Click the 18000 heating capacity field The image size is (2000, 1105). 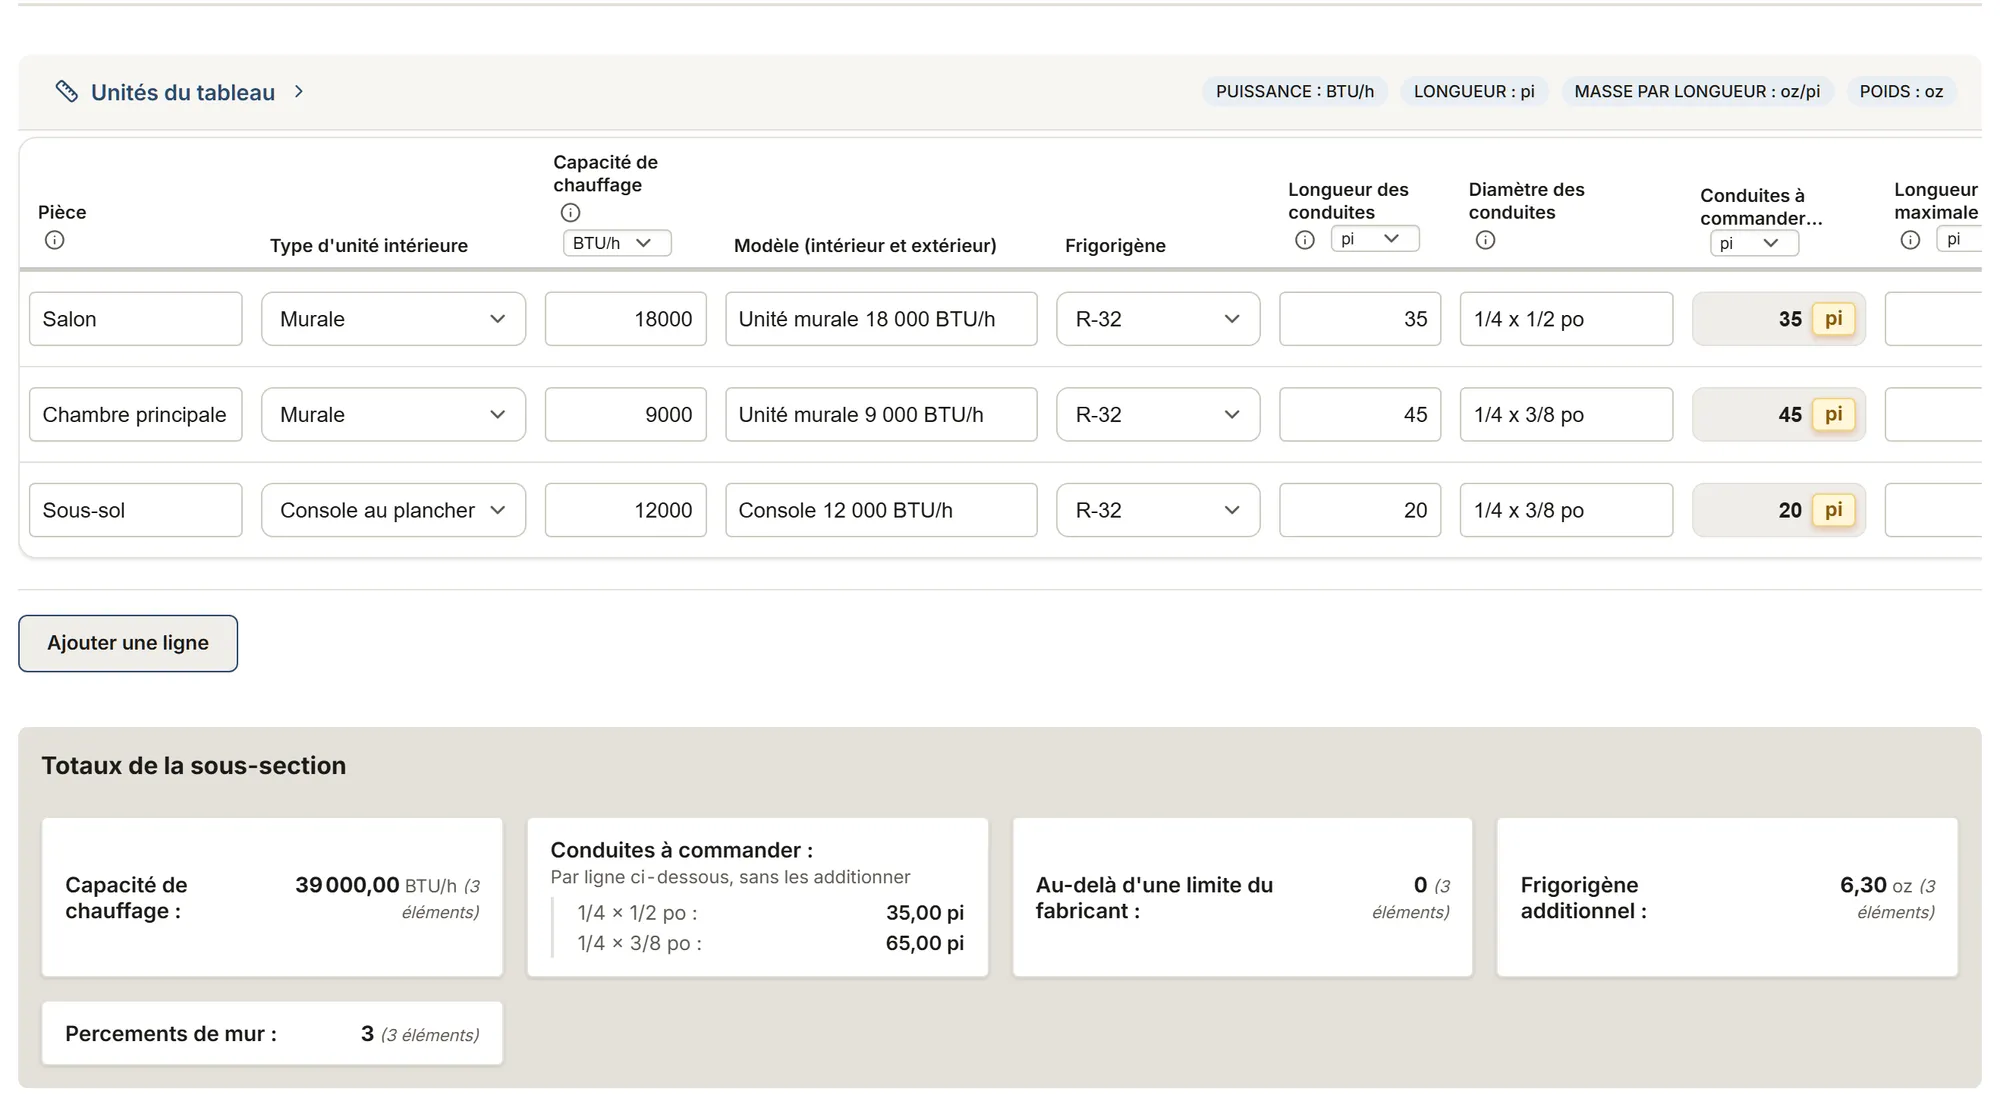pos(626,319)
